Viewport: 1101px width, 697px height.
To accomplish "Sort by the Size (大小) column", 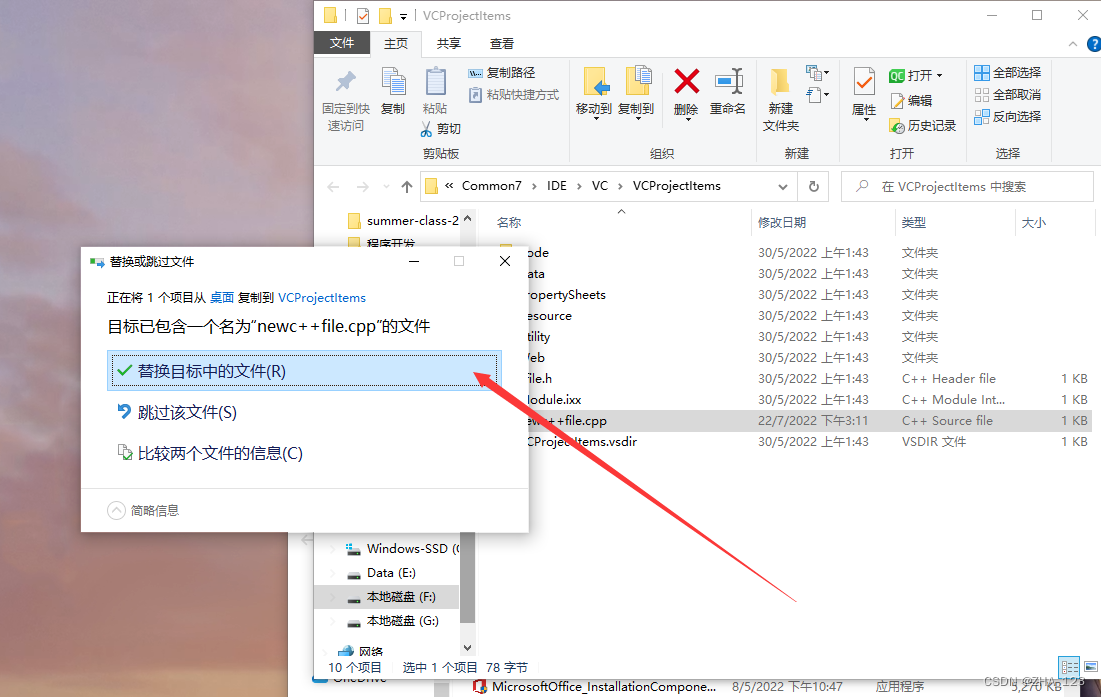I will click(1034, 223).
